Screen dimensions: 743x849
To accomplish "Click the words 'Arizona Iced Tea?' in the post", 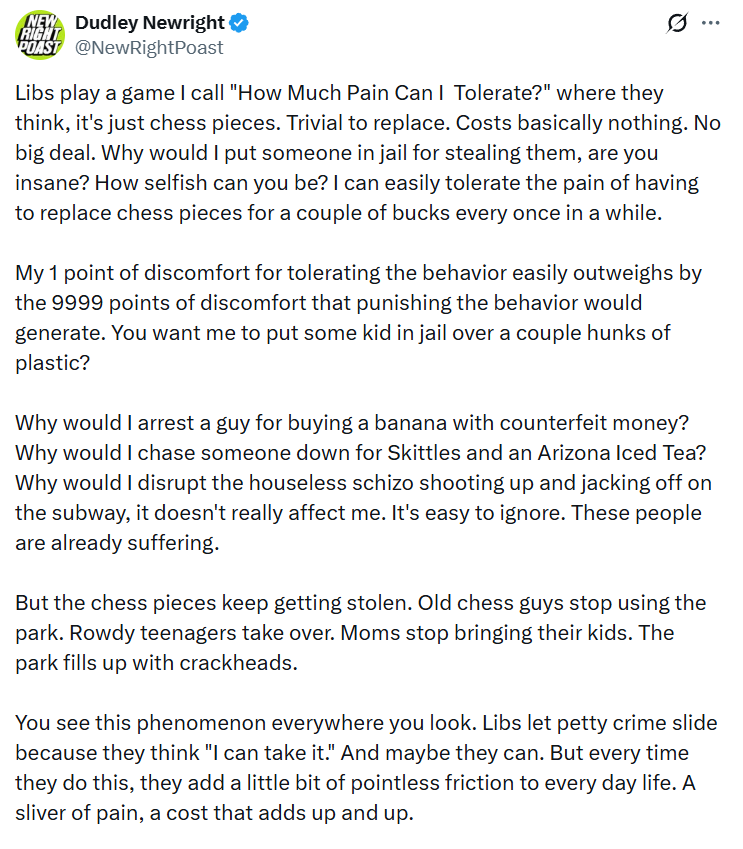I will 622,453.
